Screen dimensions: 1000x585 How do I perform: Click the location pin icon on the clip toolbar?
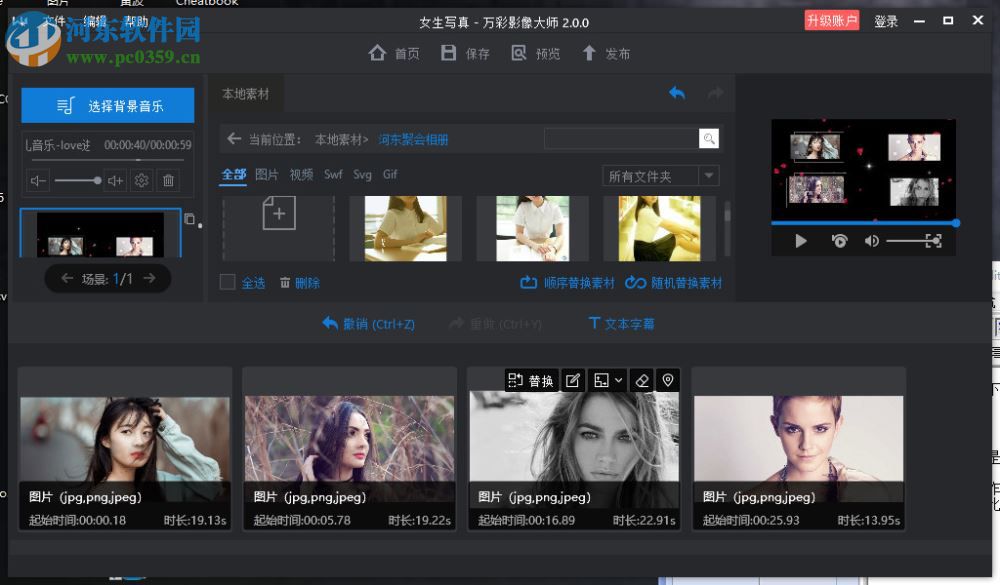coord(668,380)
